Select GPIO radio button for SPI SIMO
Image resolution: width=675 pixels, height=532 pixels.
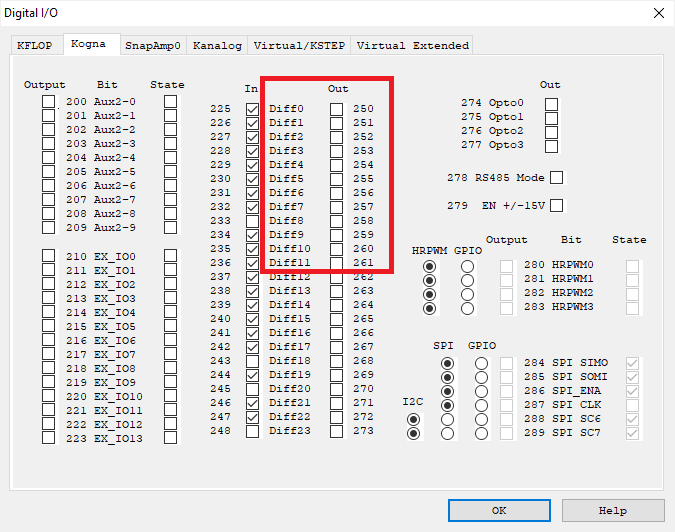tap(482, 363)
